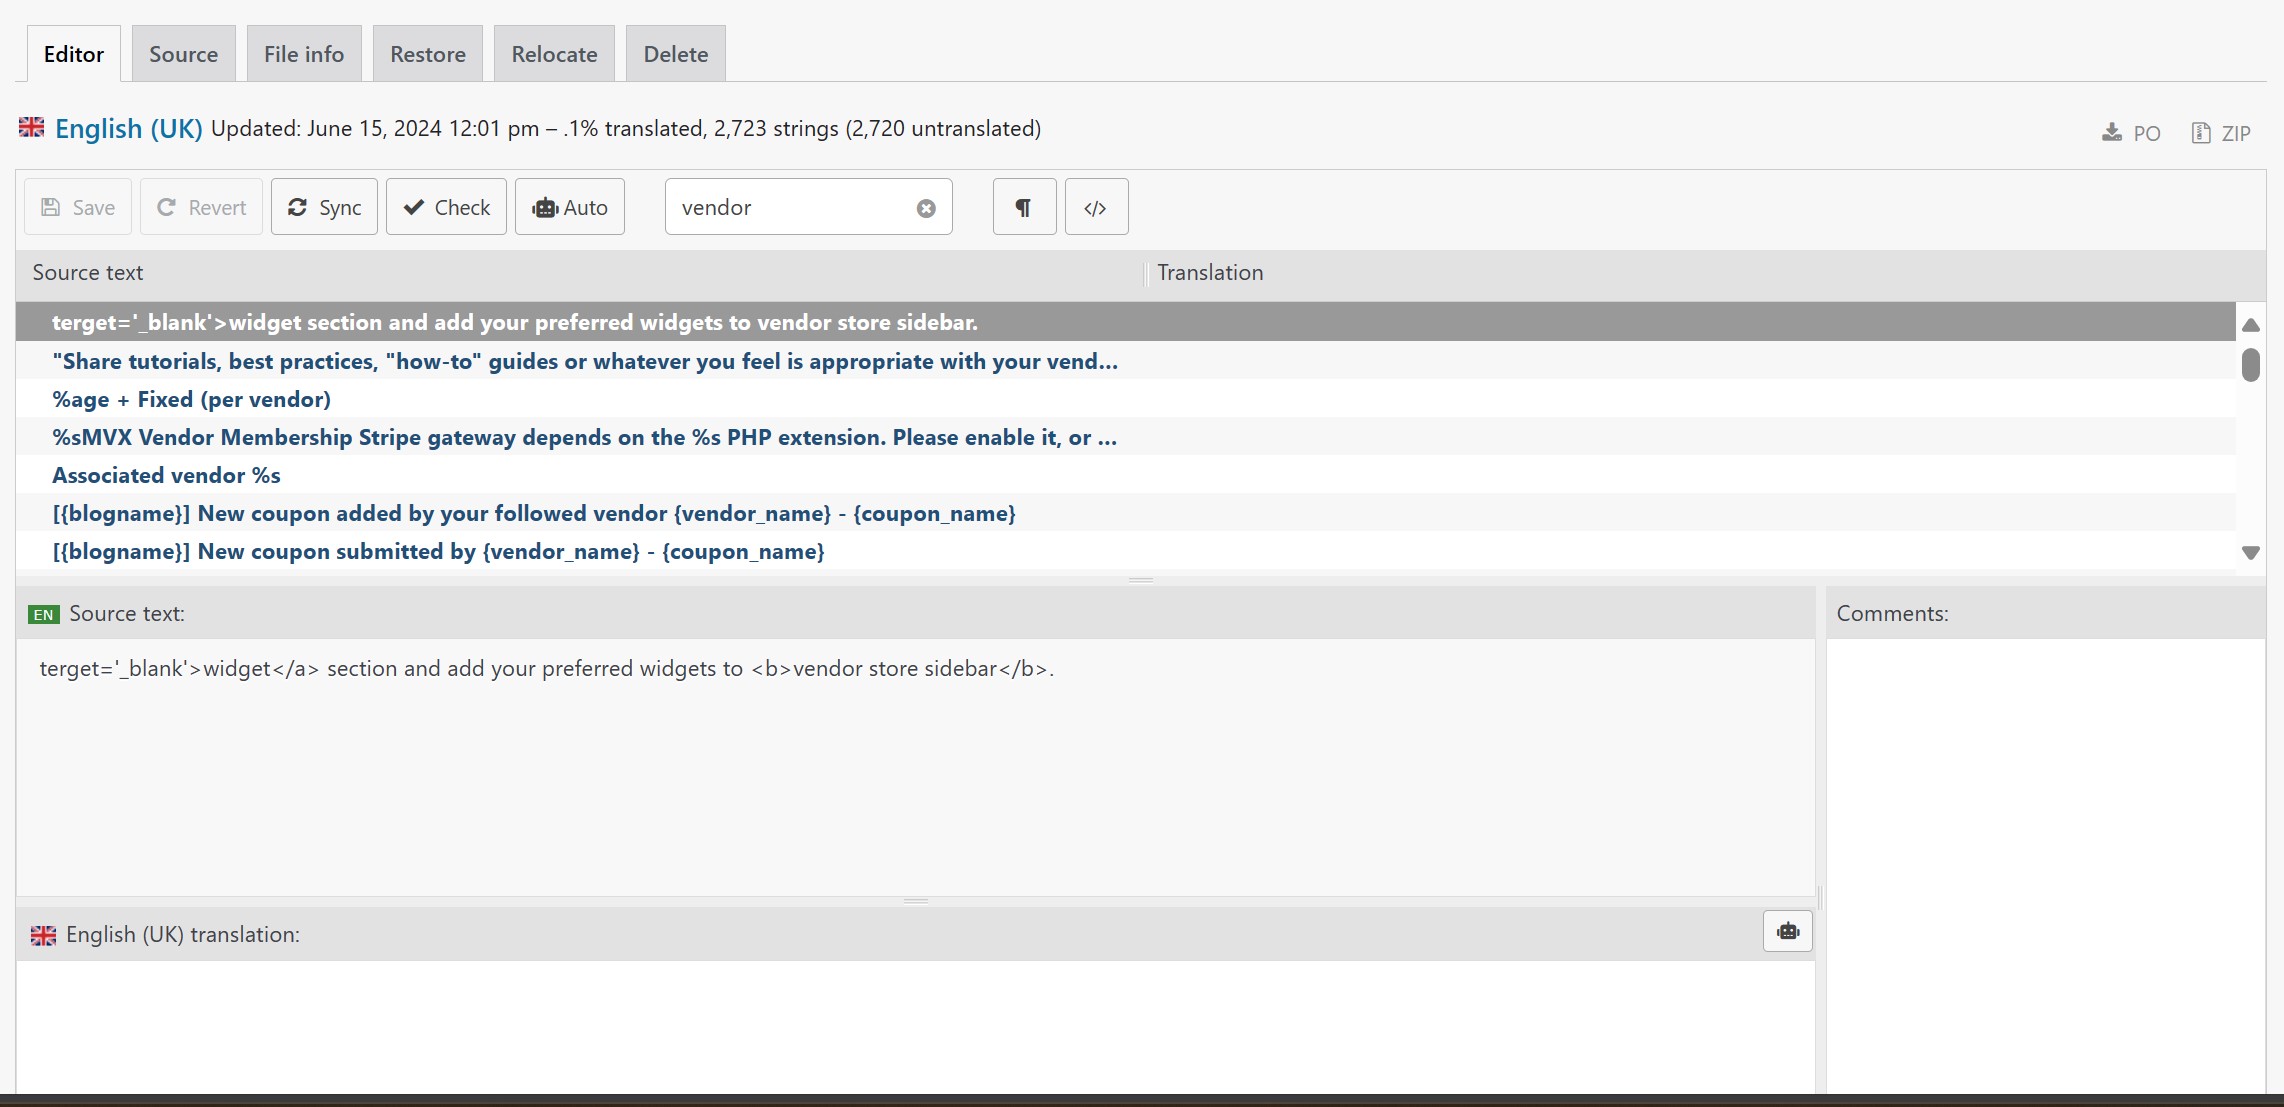Download the ZIP archive

(x=2221, y=133)
